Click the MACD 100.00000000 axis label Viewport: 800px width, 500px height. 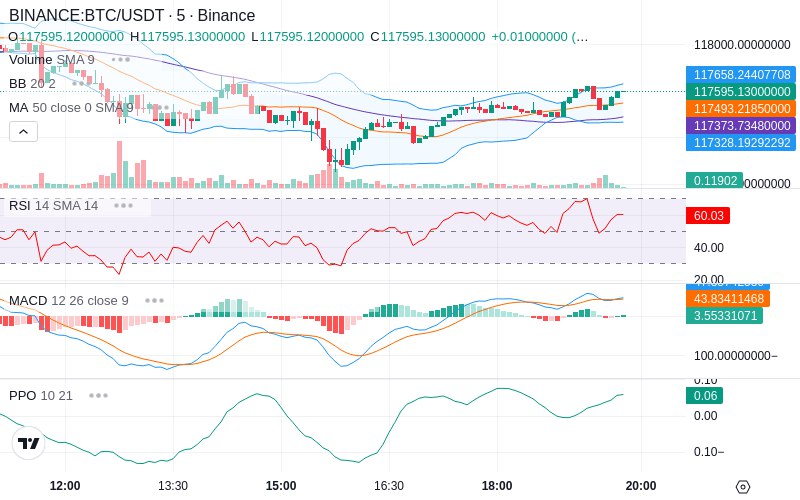(x=735, y=356)
